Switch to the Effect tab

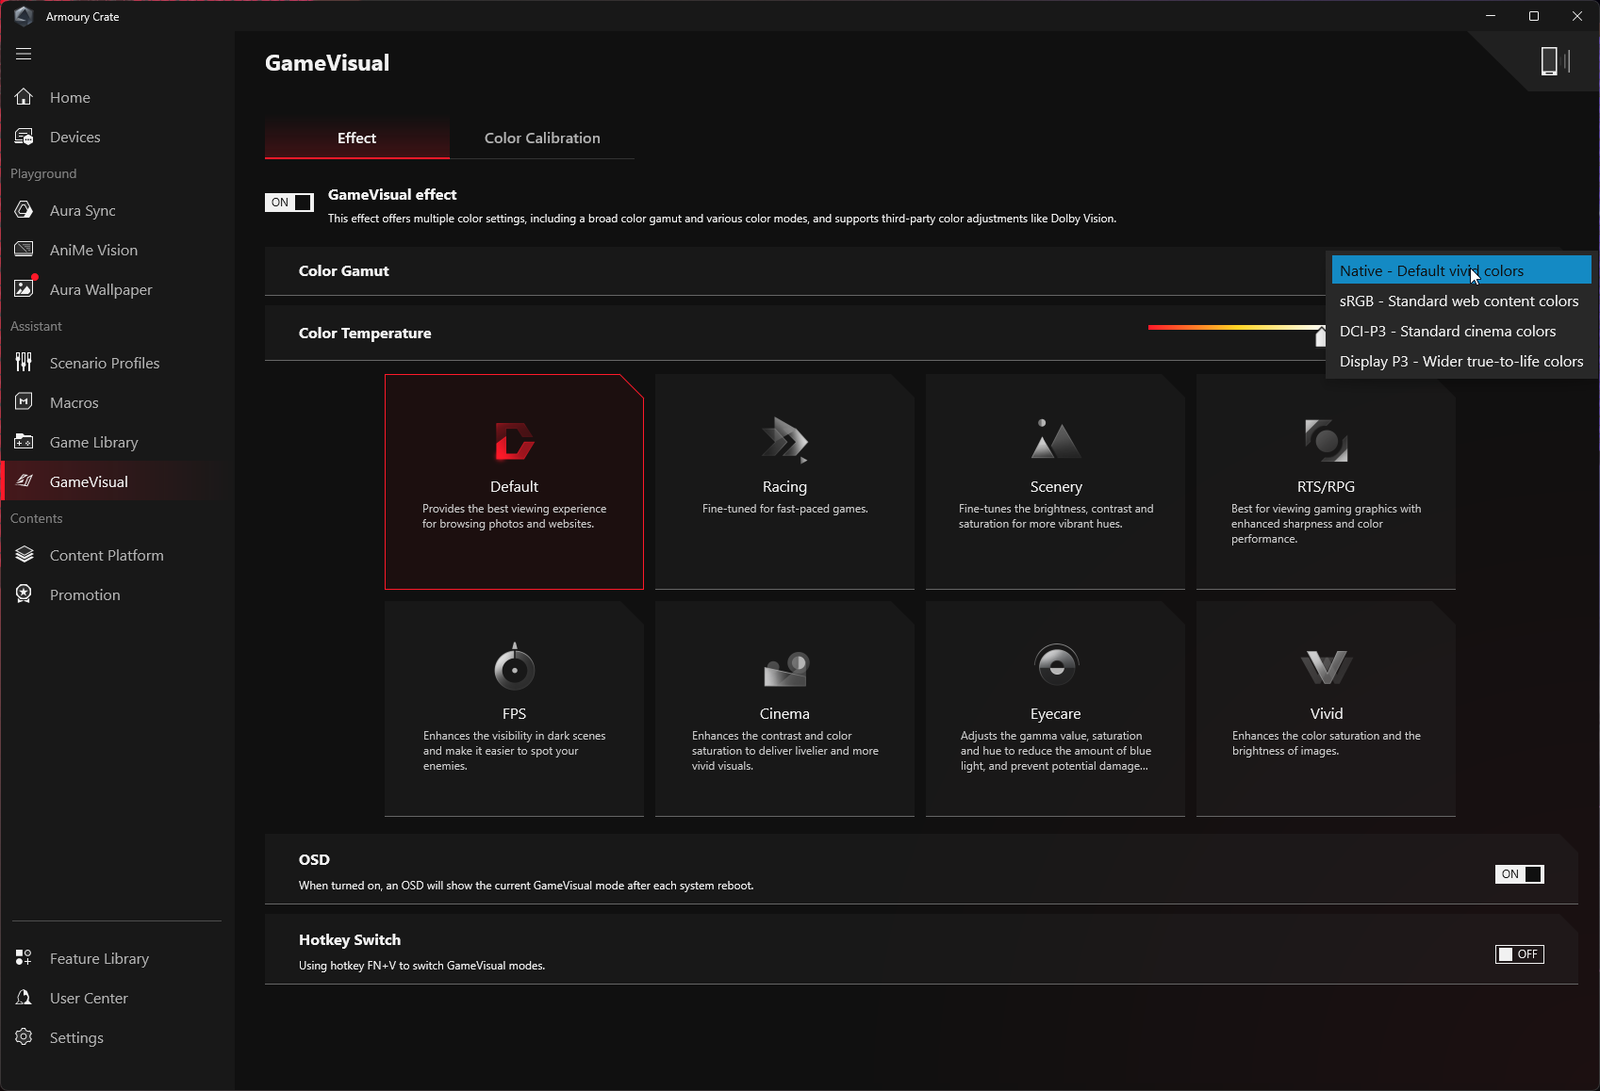click(x=357, y=138)
